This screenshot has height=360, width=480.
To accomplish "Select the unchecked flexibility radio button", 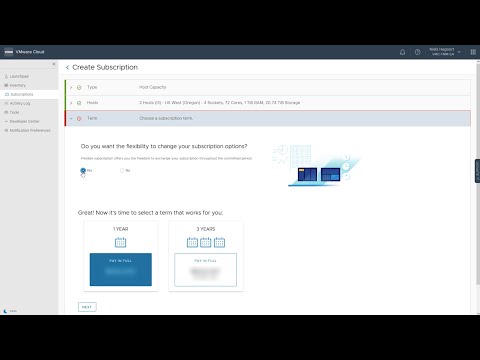I will (x=122, y=170).
